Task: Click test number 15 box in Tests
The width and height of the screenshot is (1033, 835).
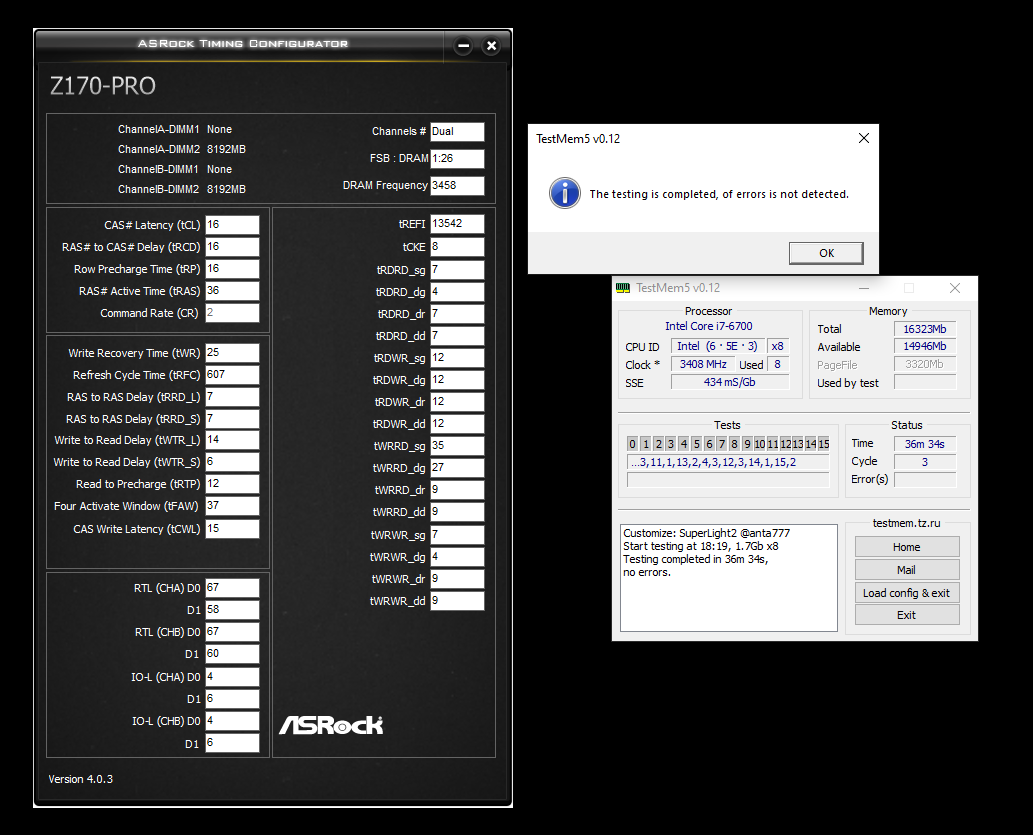Action: [824, 444]
